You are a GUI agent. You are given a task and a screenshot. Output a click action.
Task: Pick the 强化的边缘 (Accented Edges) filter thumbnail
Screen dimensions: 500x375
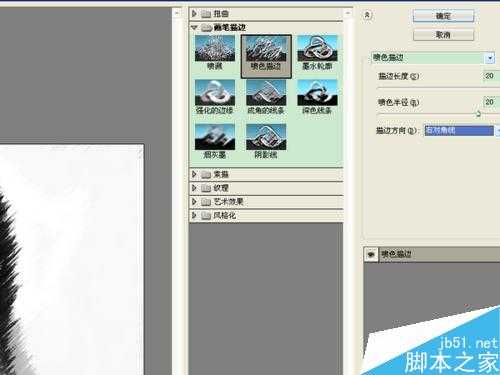215,97
